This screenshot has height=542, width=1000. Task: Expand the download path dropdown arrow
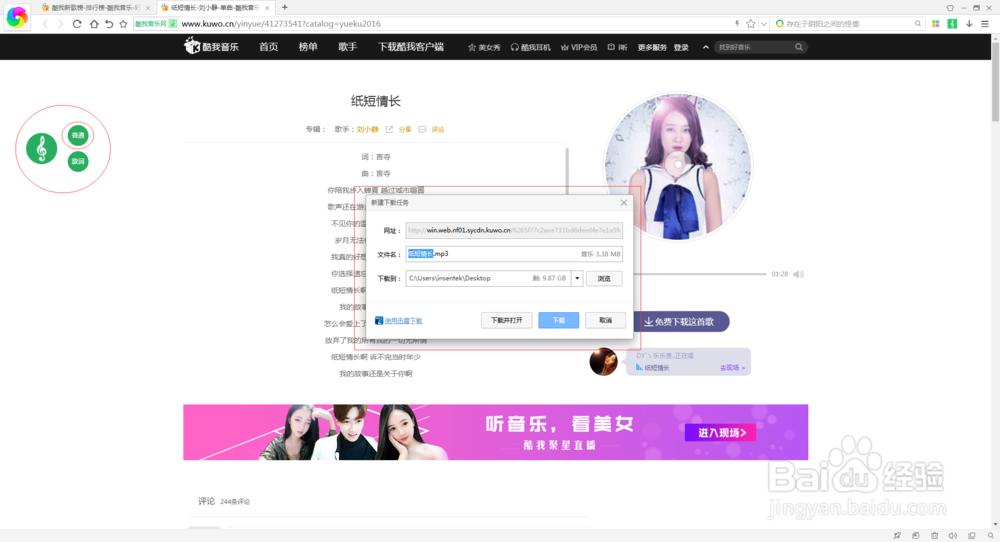click(x=577, y=279)
